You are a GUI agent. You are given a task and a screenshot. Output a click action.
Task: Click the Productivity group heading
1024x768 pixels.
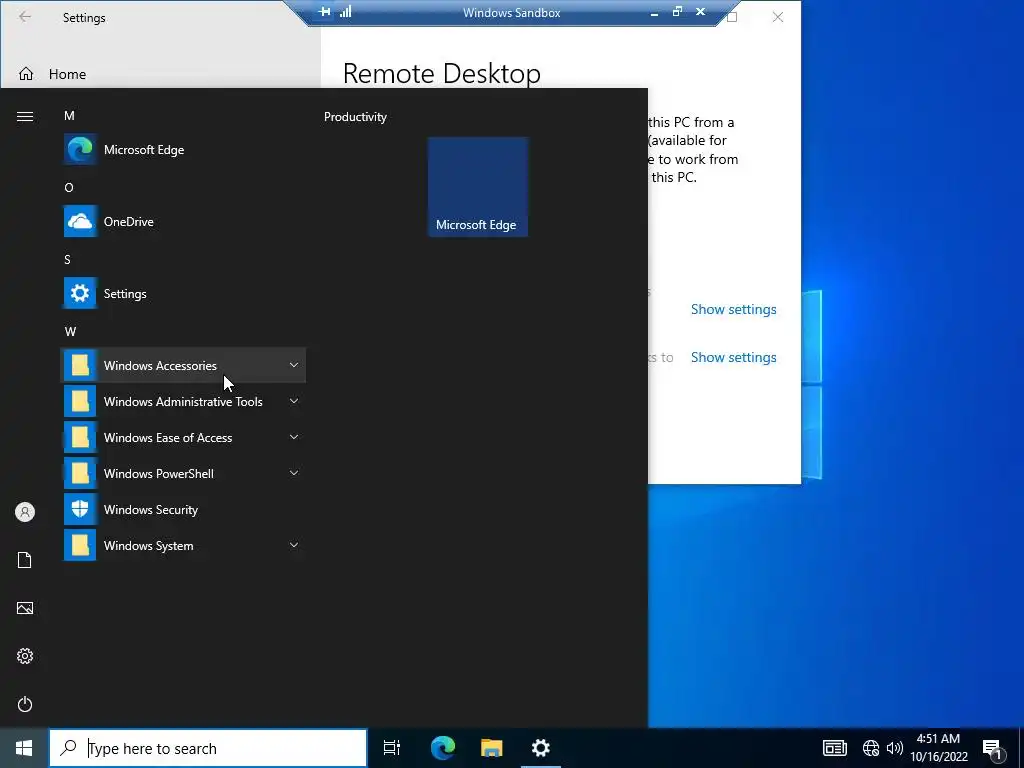click(355, 117)
